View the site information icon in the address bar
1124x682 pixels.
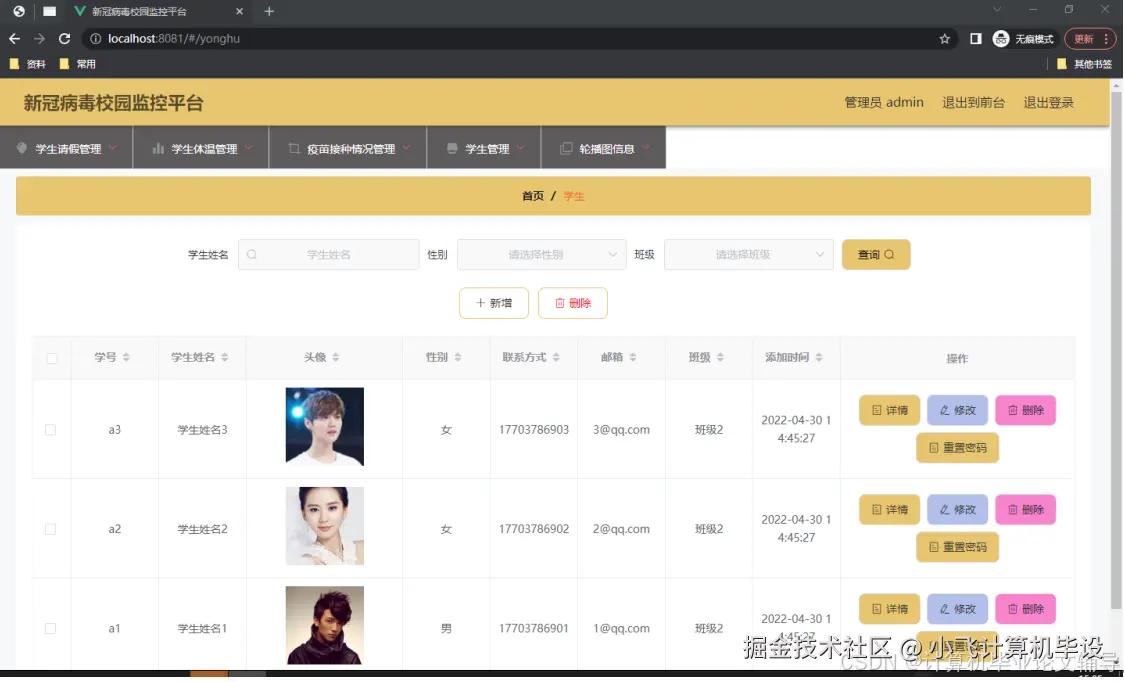(x=95, y=39)
